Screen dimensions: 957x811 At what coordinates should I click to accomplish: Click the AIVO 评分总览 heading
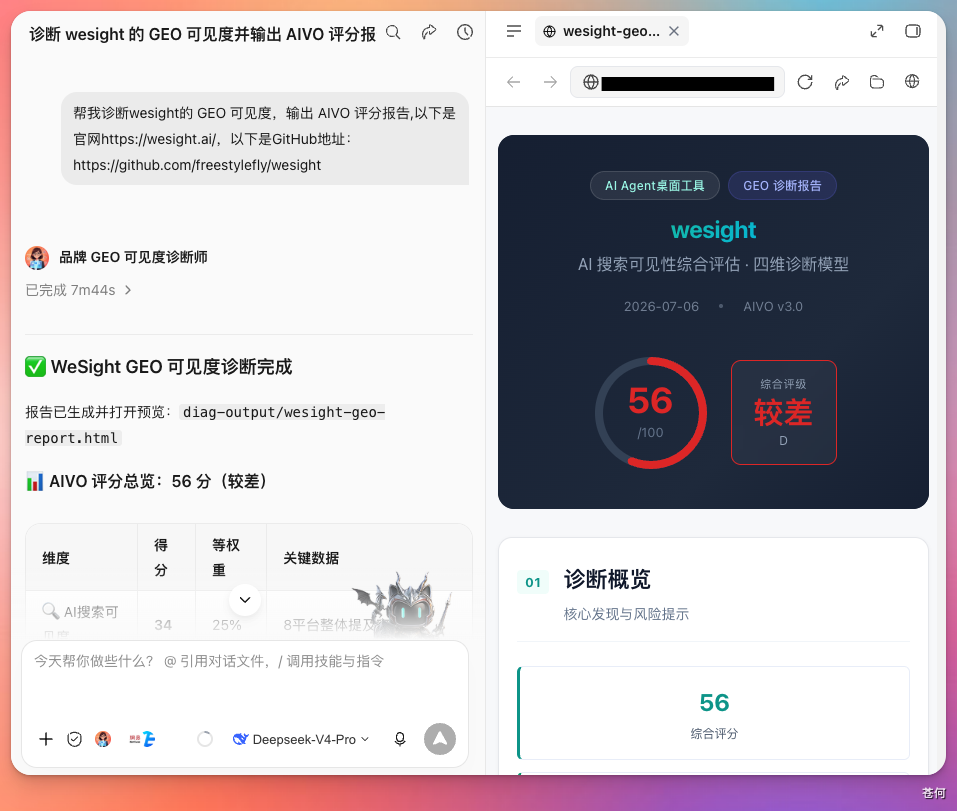[x=146, y=481]
